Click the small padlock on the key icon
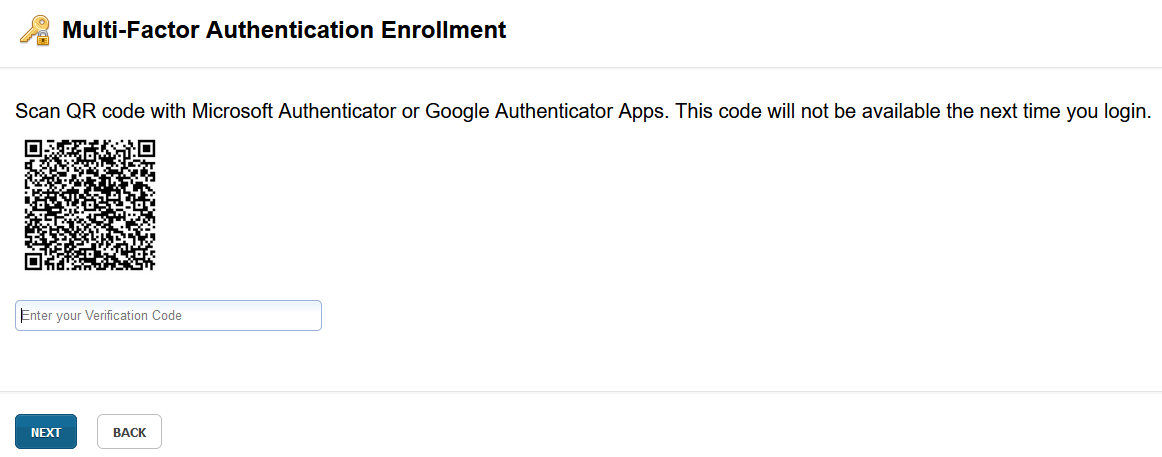The height and width of the screenshot is (457, 1162). pos(43,38)
